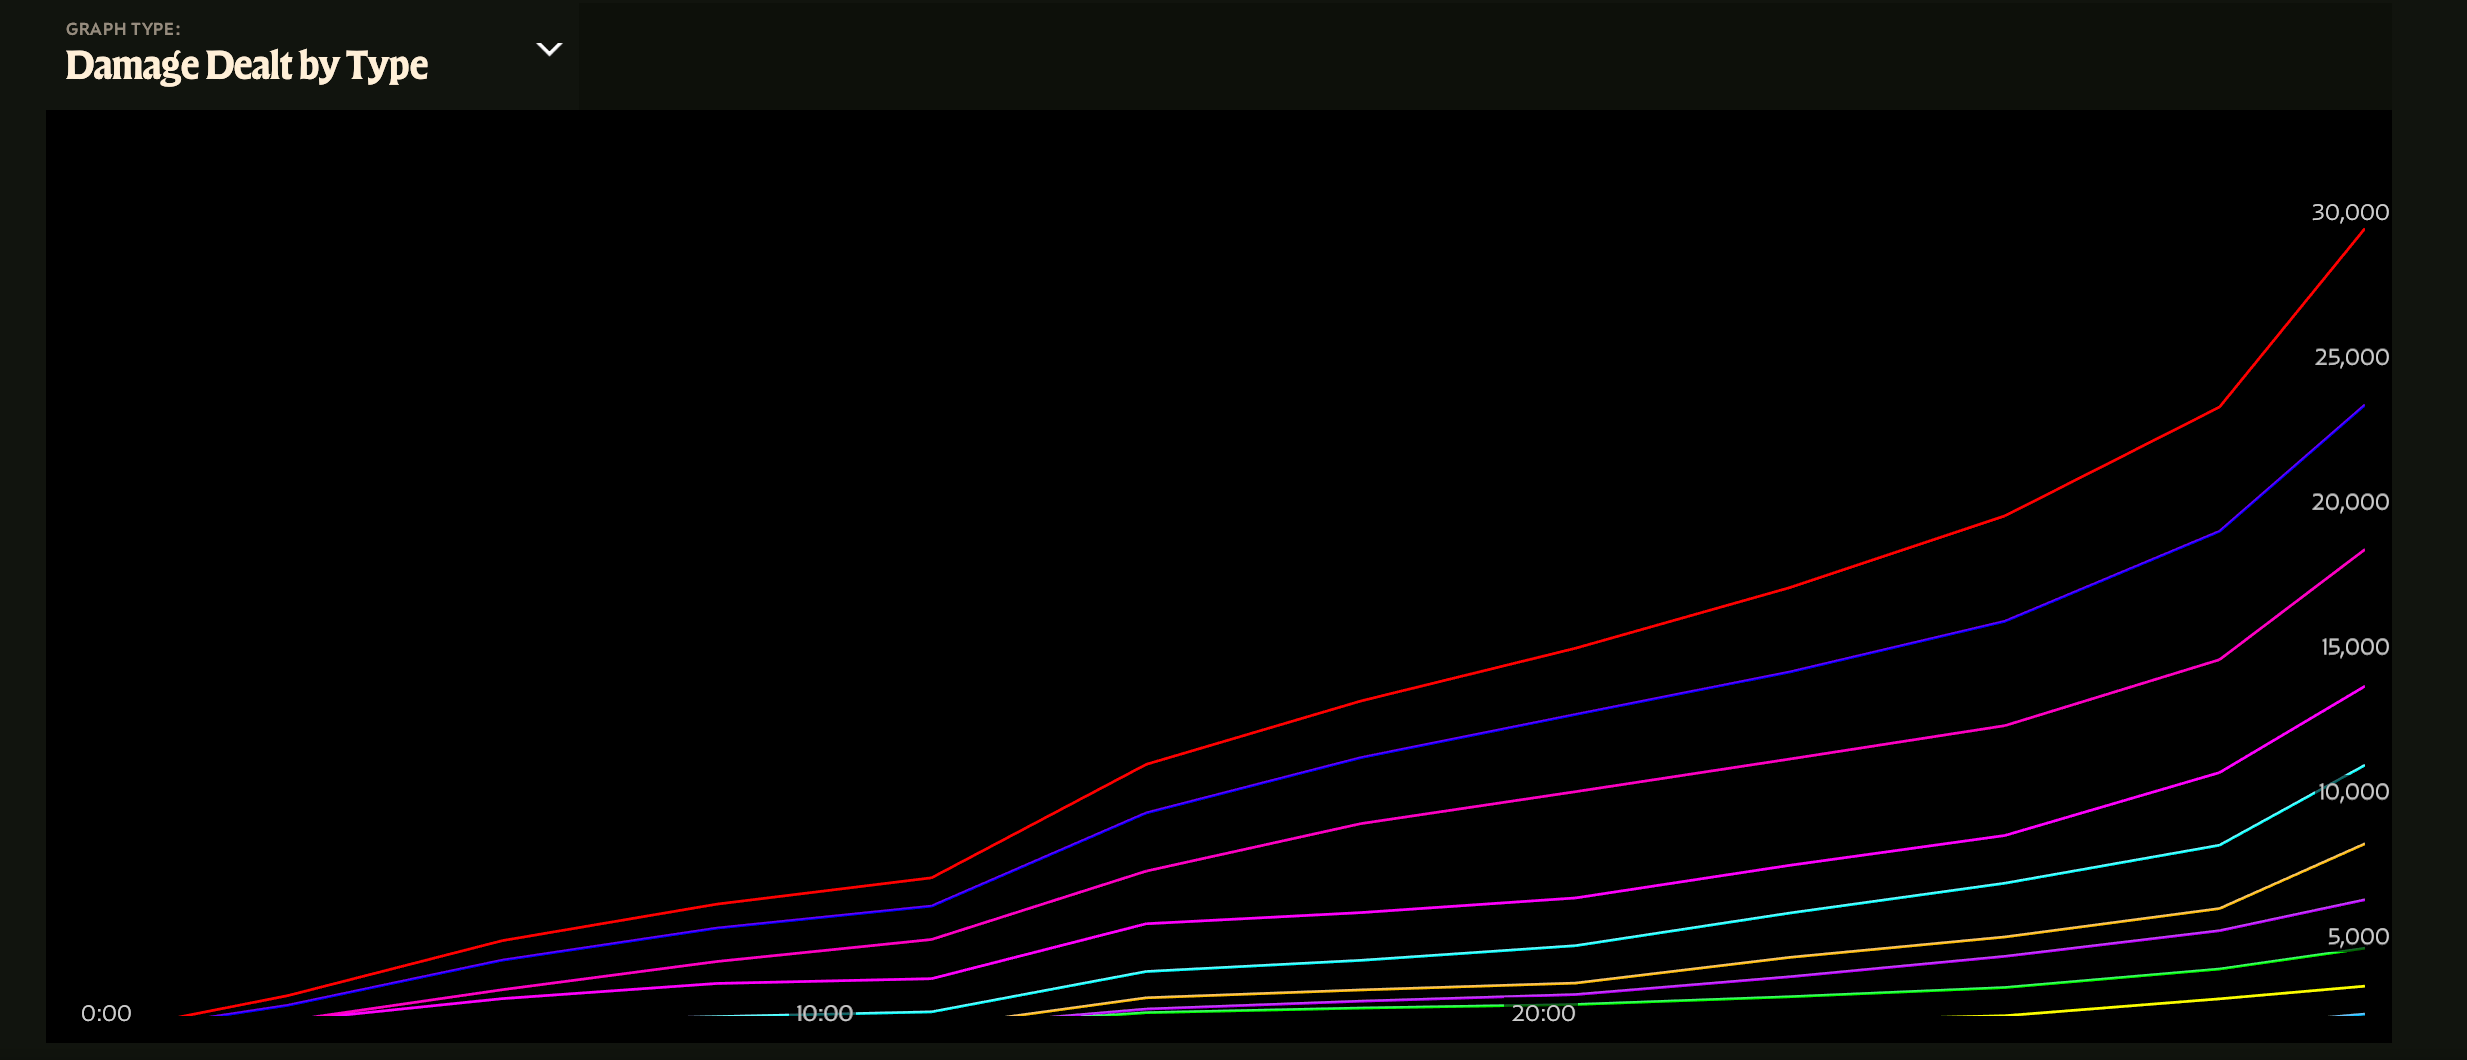Click the 10,000 damage axis label
Image resolution: width=2467 pixels, height=1060 pixels.
(2354, 792)
